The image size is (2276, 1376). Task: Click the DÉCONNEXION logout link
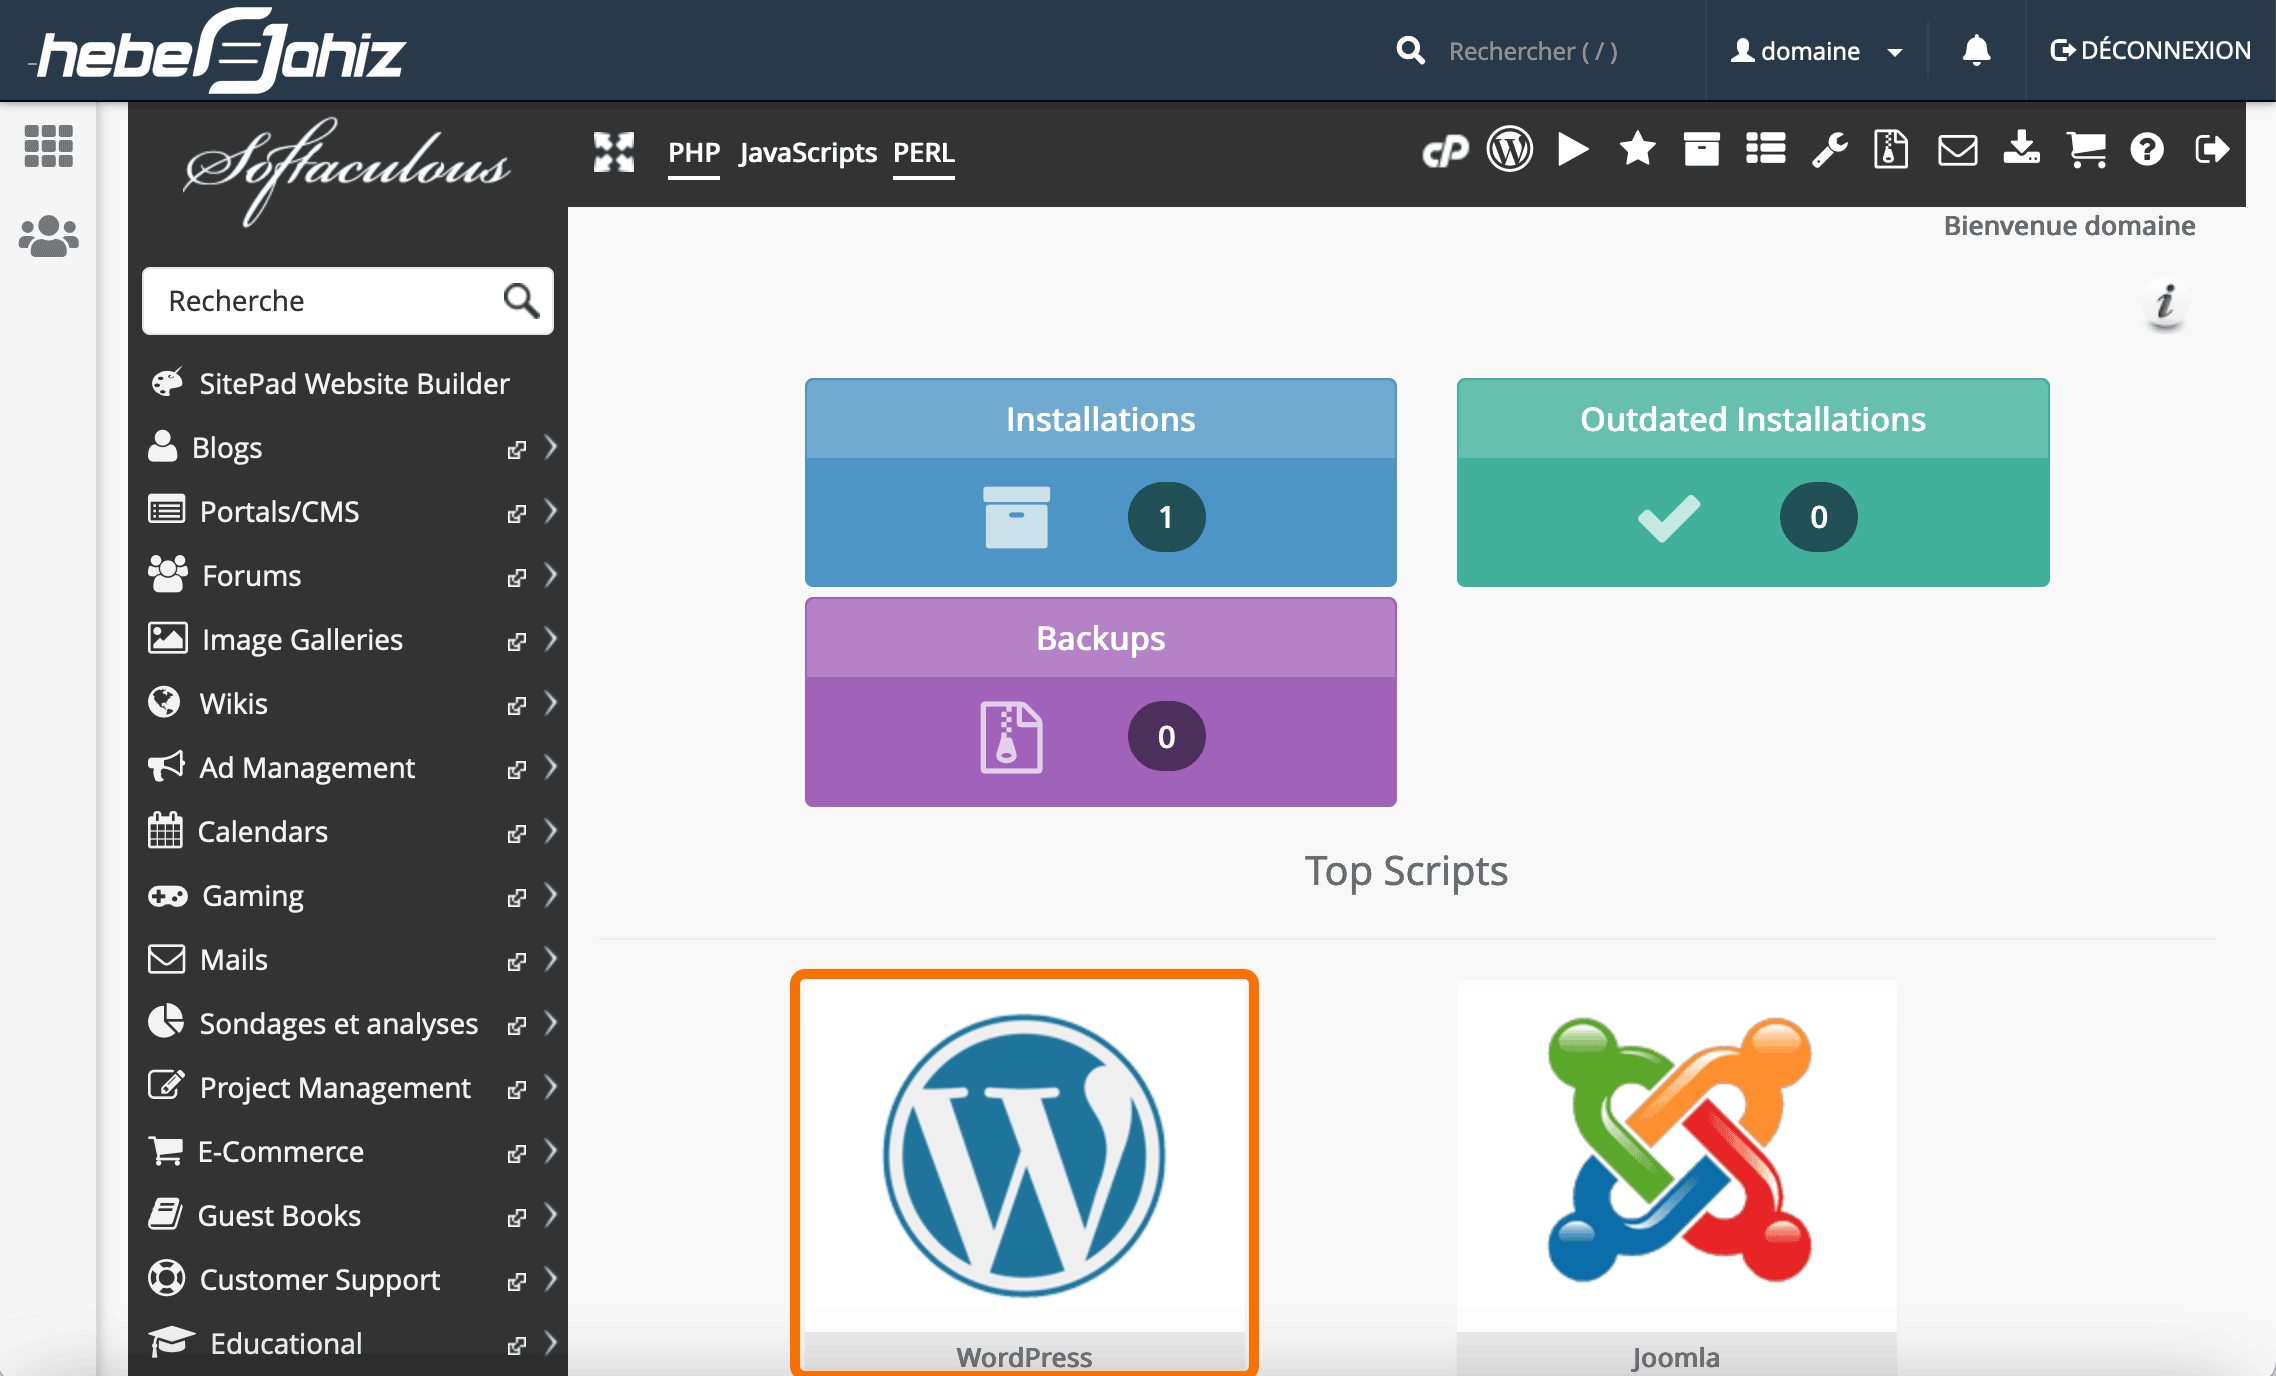[2150, 50]
